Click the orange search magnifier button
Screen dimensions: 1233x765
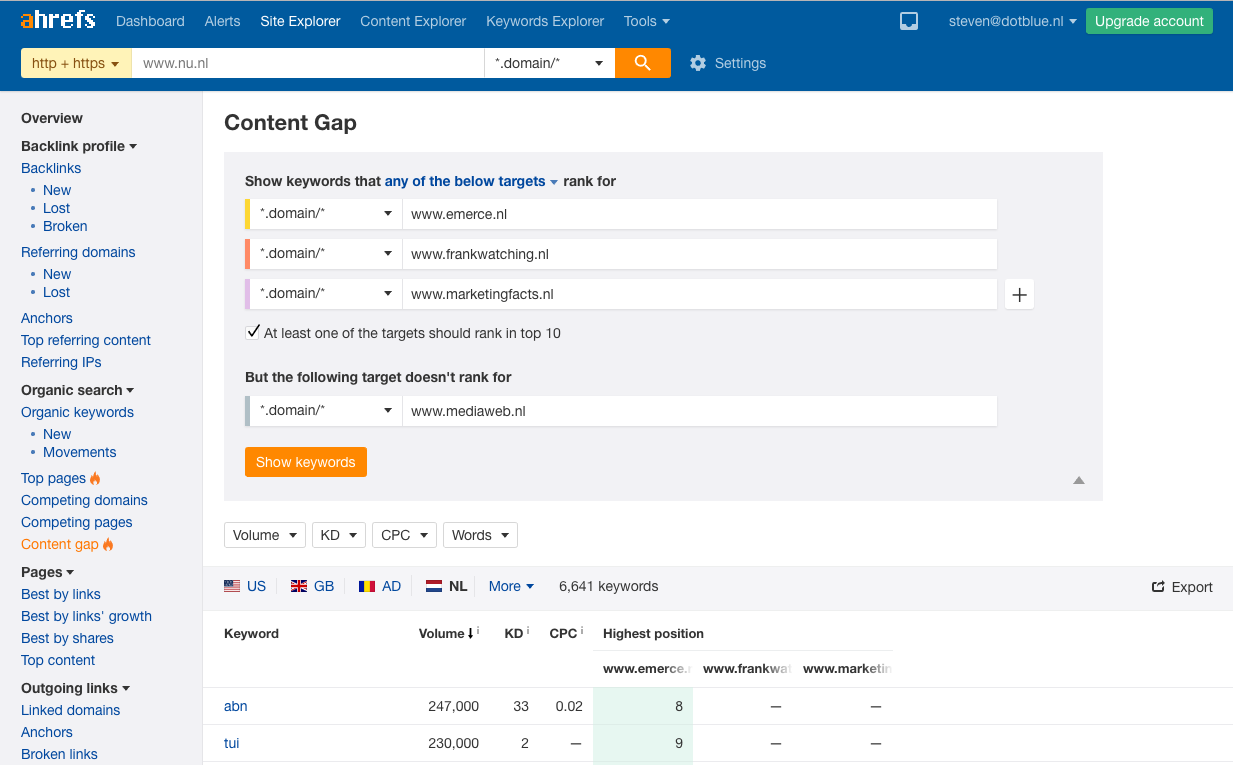643,63
